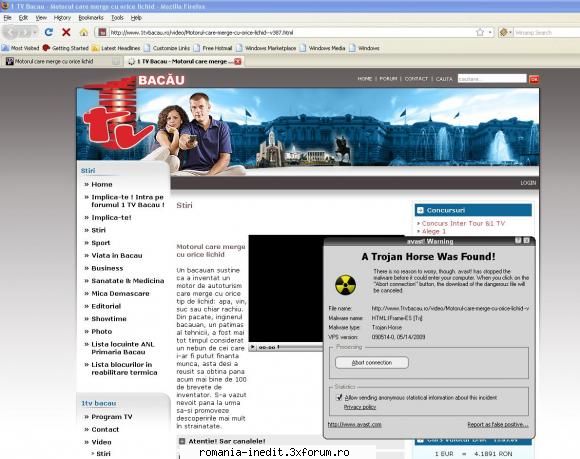
Task: Open the Business sidebar link
Action: 107,268
